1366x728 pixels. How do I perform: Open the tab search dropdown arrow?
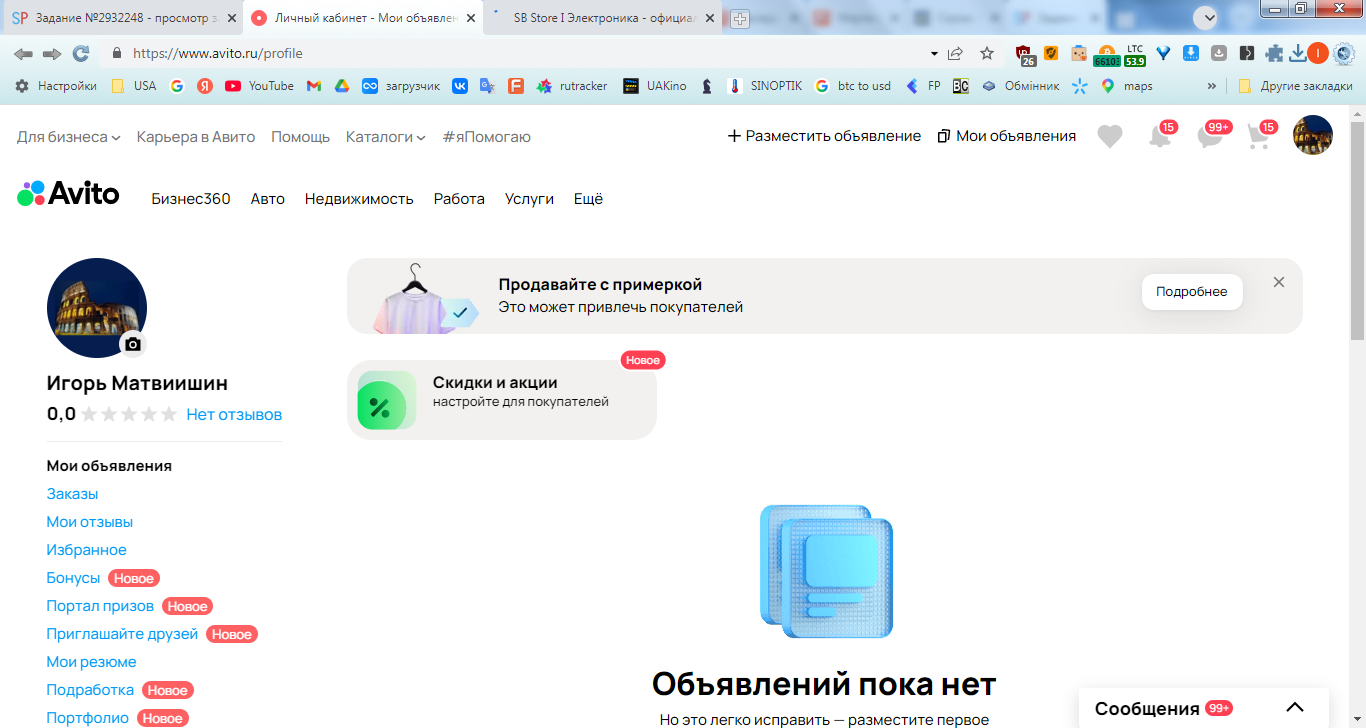click(x=1206, y=18)
